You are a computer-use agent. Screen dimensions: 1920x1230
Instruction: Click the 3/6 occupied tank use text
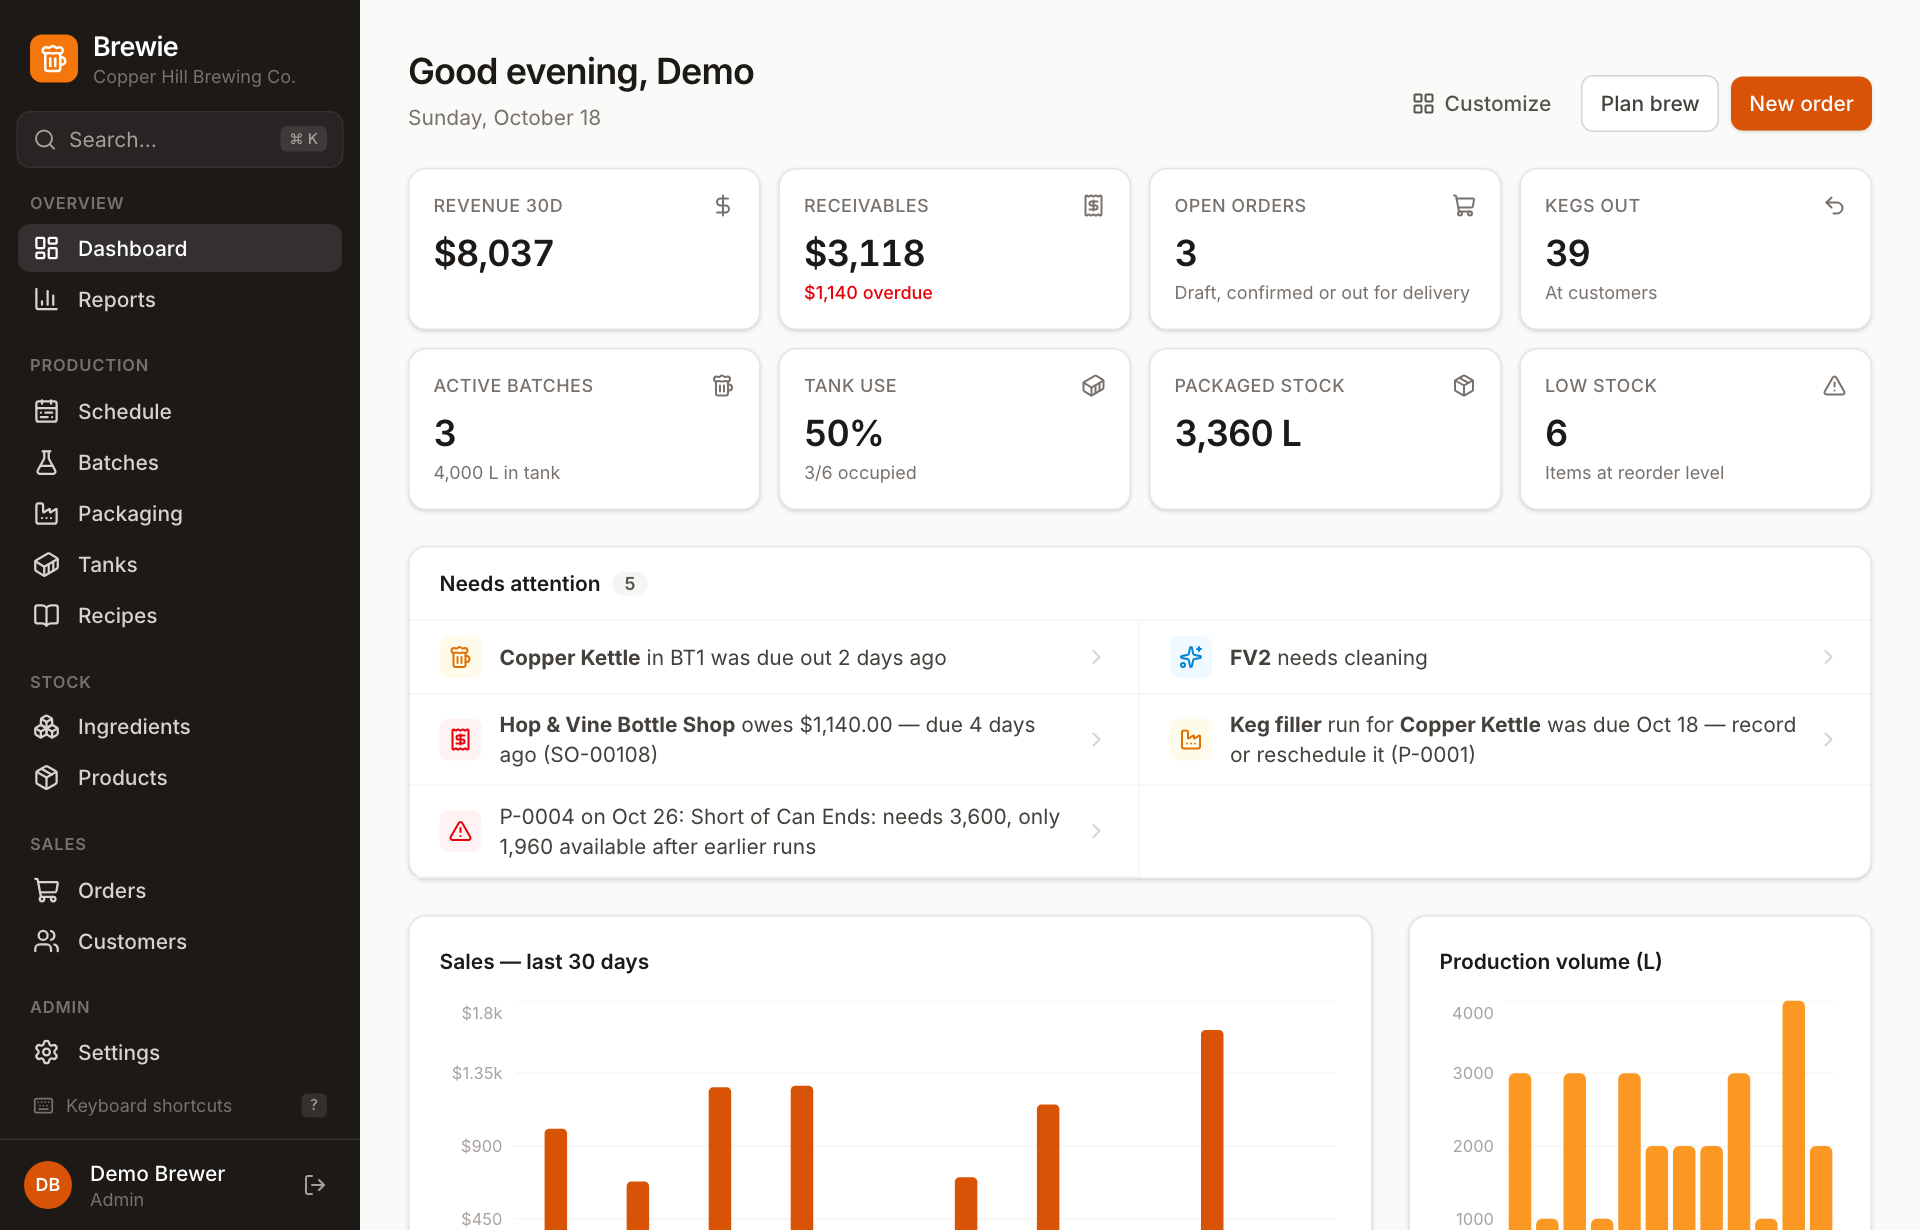[860, 473]
